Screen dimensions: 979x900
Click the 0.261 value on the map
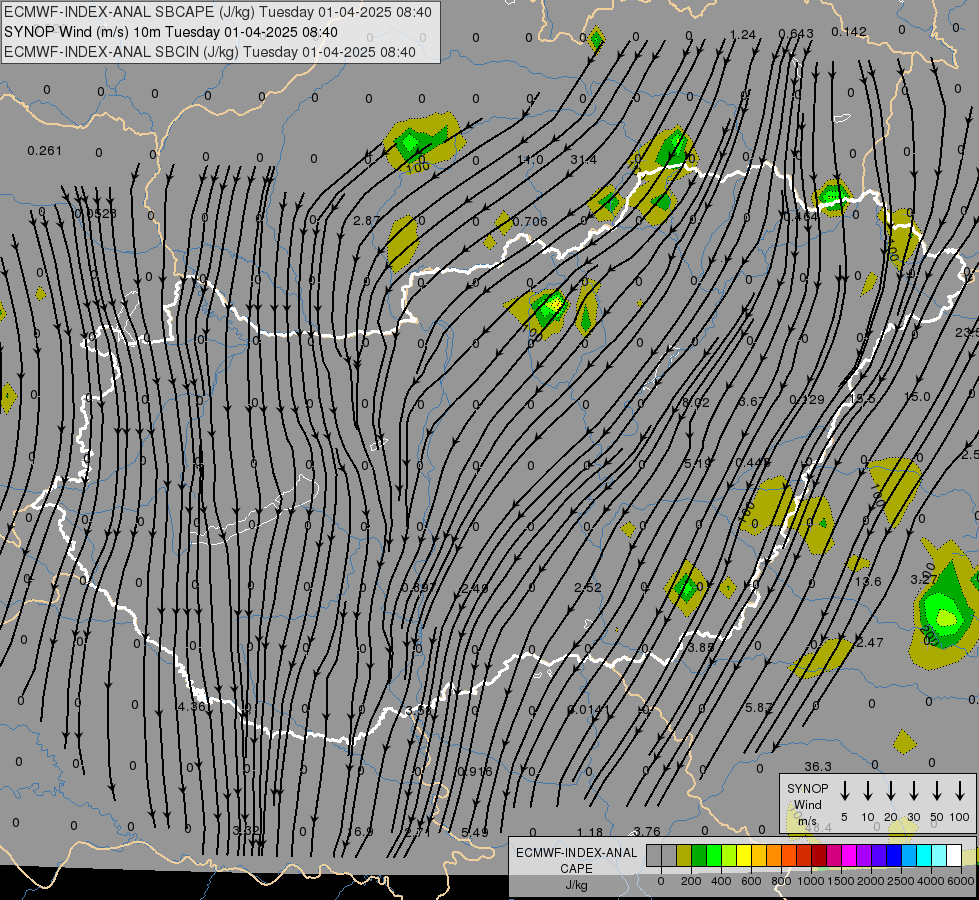44,151
